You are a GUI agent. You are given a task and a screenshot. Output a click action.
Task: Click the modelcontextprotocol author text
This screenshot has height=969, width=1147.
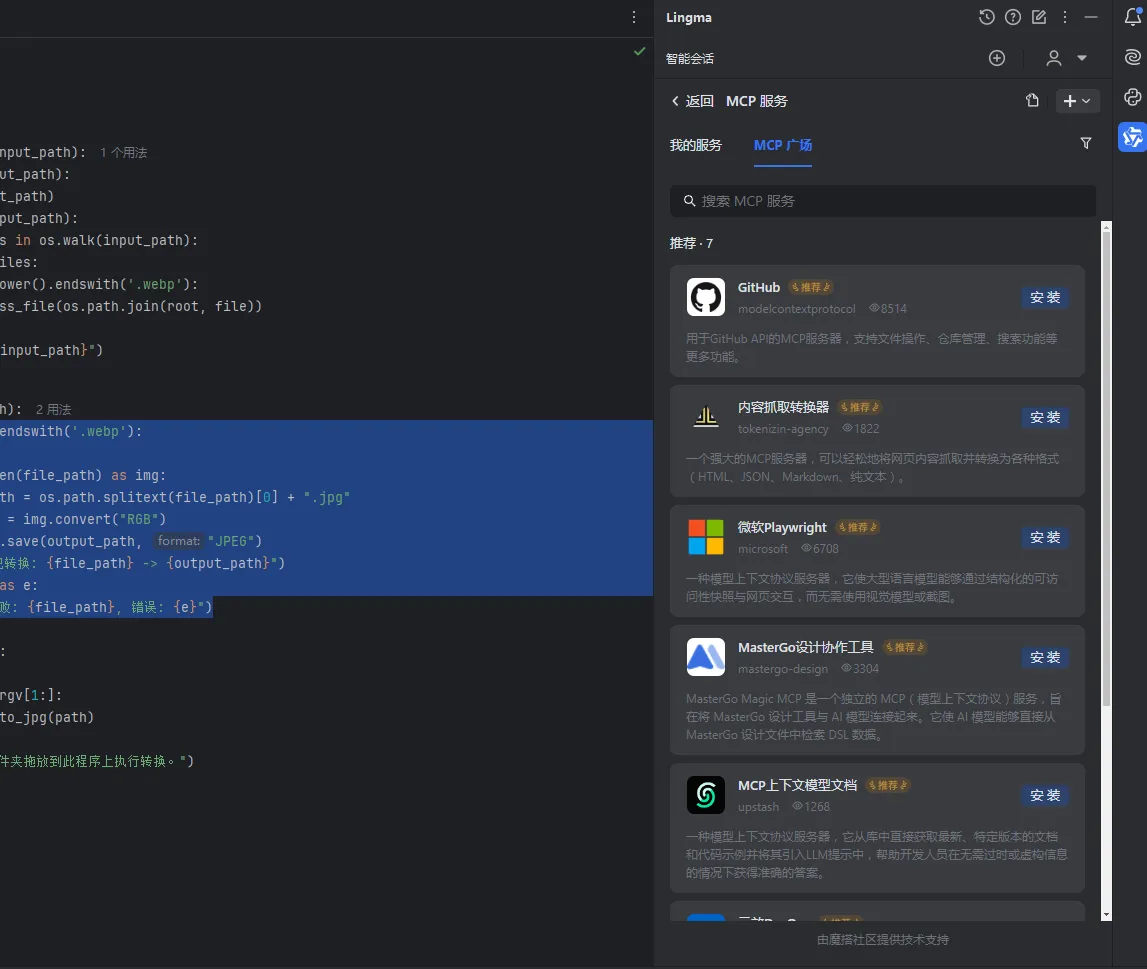coord(797,309)
